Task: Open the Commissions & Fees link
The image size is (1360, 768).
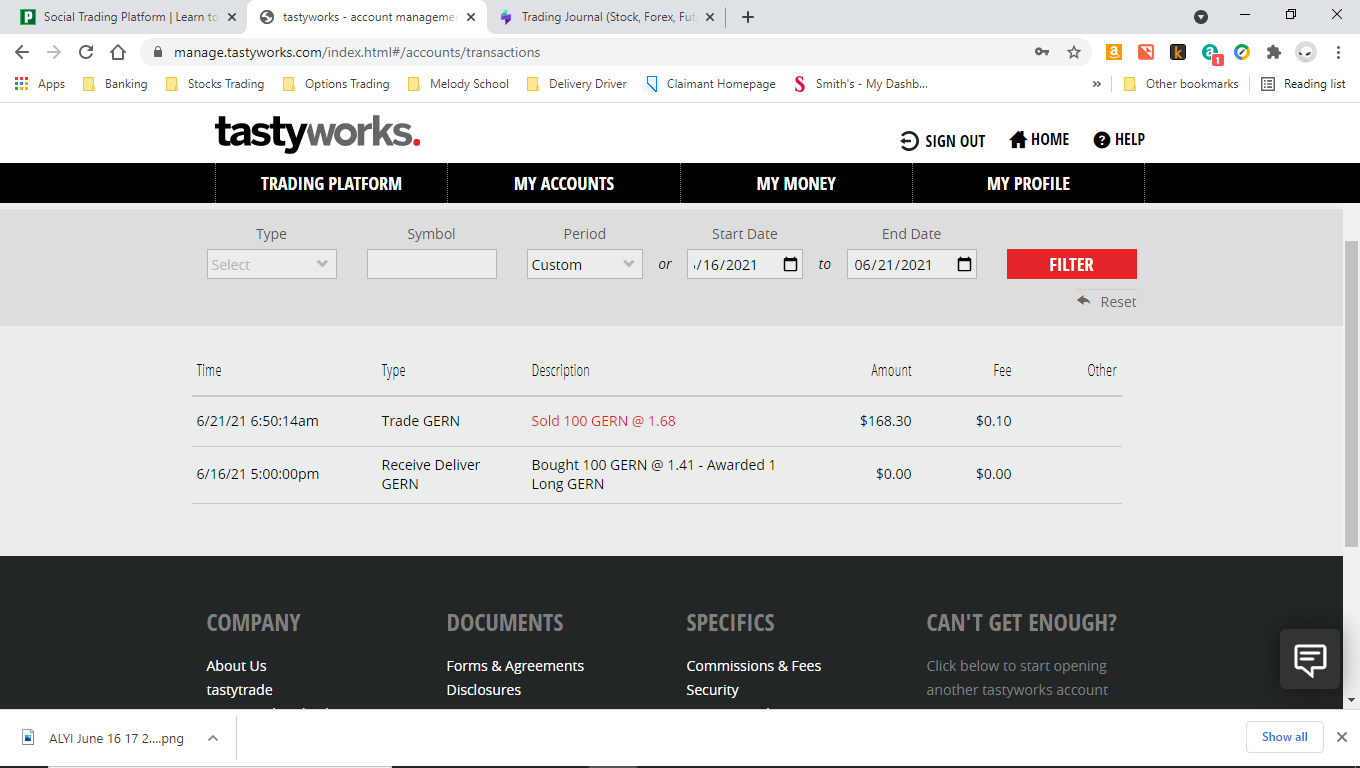Action: tap(753, 666)
